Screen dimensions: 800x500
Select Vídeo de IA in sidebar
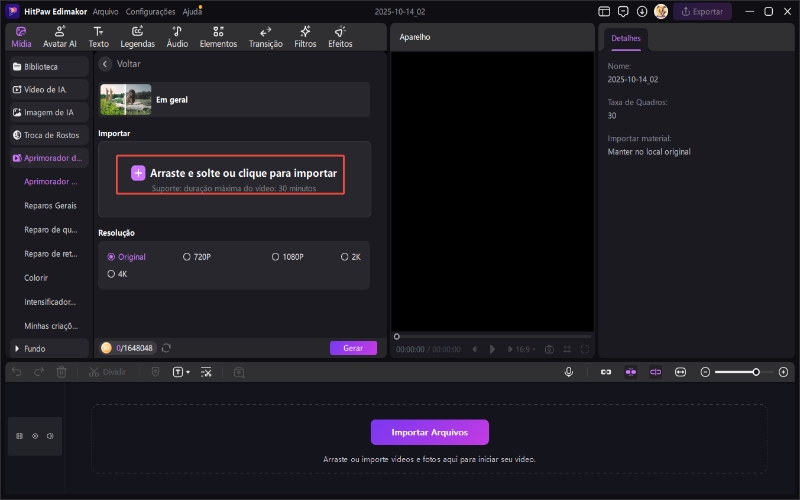[x=49, y=90]
